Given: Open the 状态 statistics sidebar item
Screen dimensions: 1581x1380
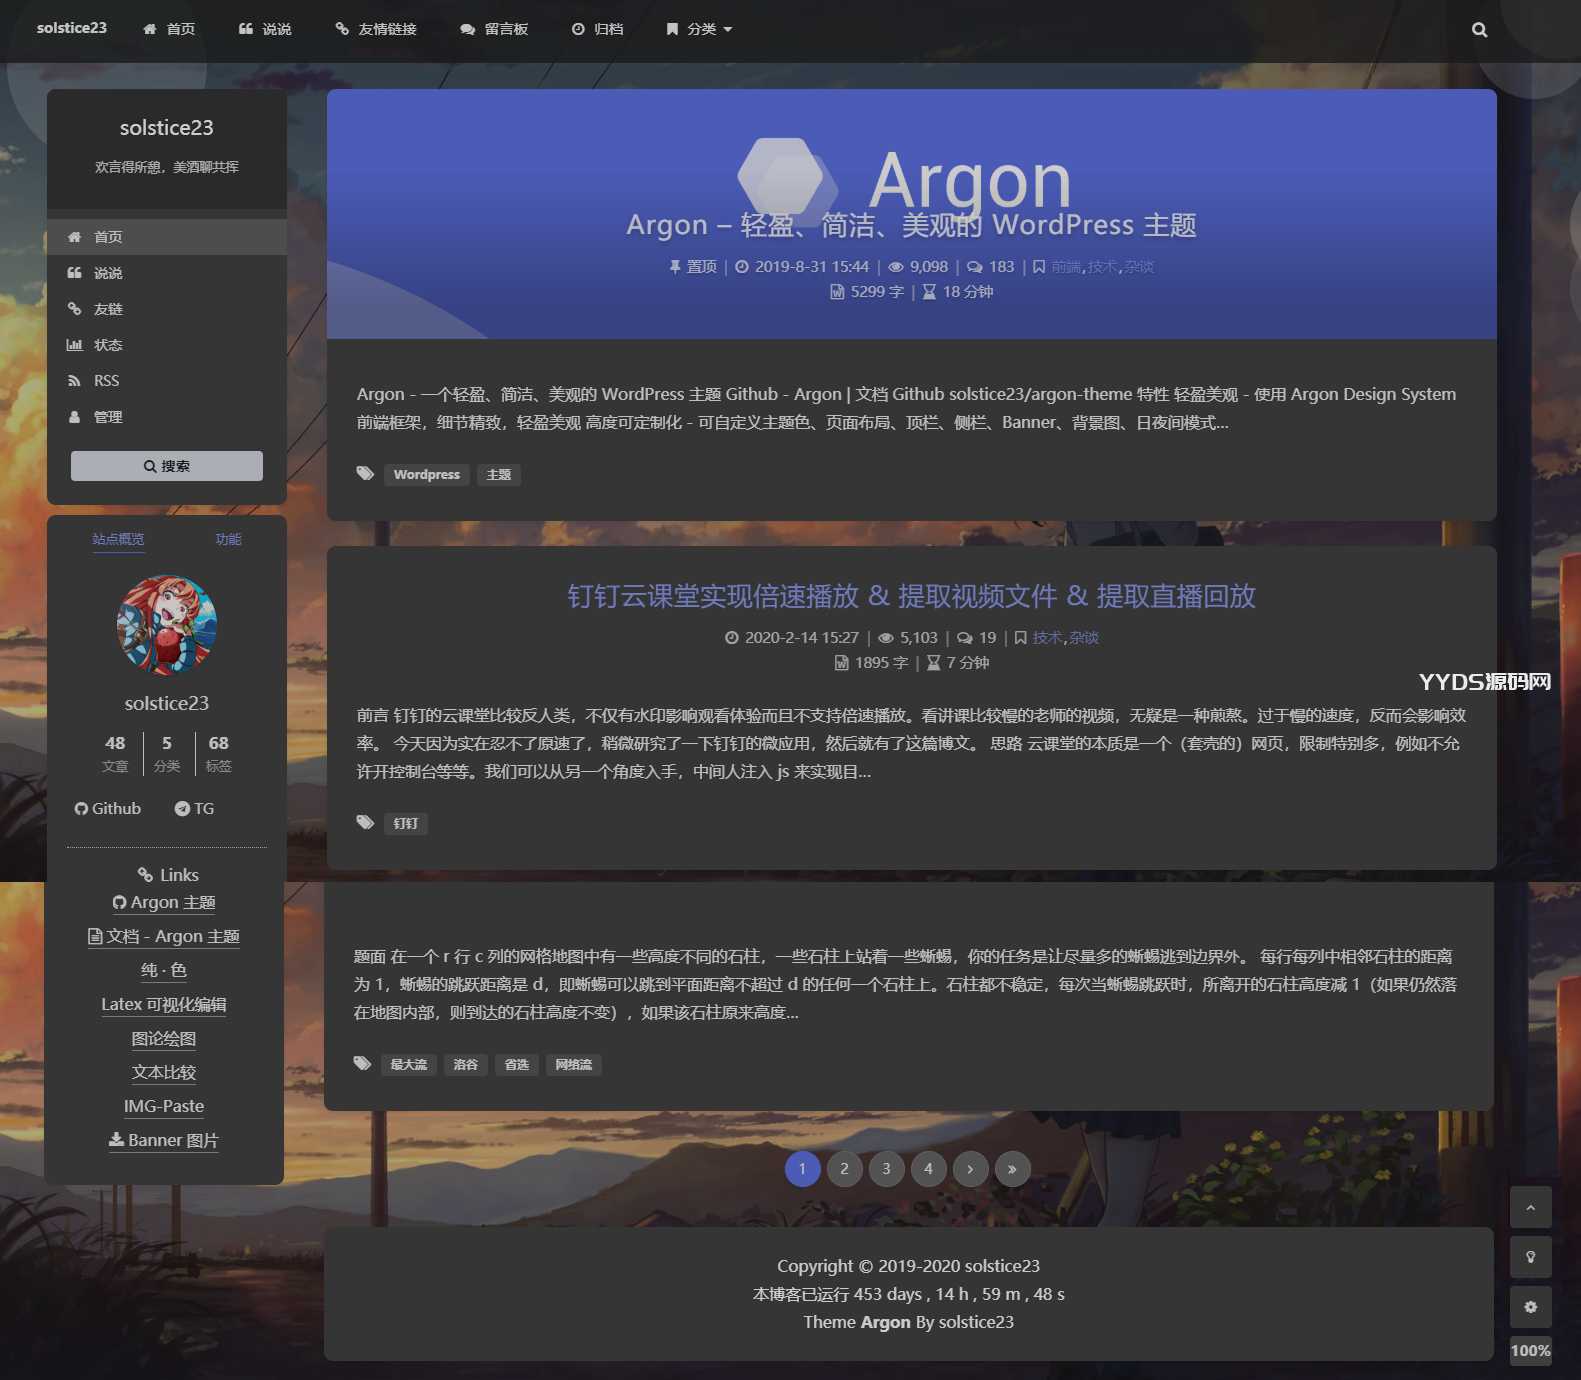Looking at the screenshot, I should point(107,345).
